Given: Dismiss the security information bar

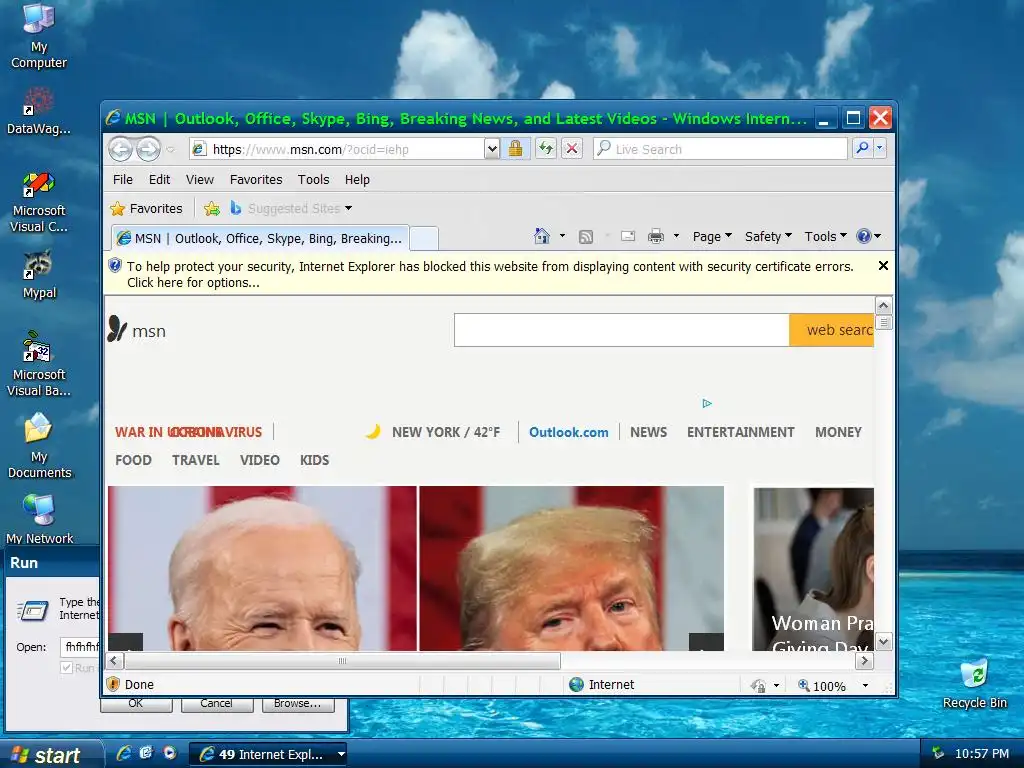Looking at the screenshot, I should click(883, 266).
